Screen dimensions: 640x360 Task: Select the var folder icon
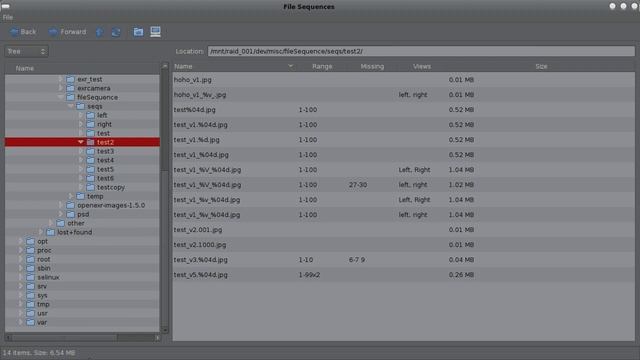(31, 322)
